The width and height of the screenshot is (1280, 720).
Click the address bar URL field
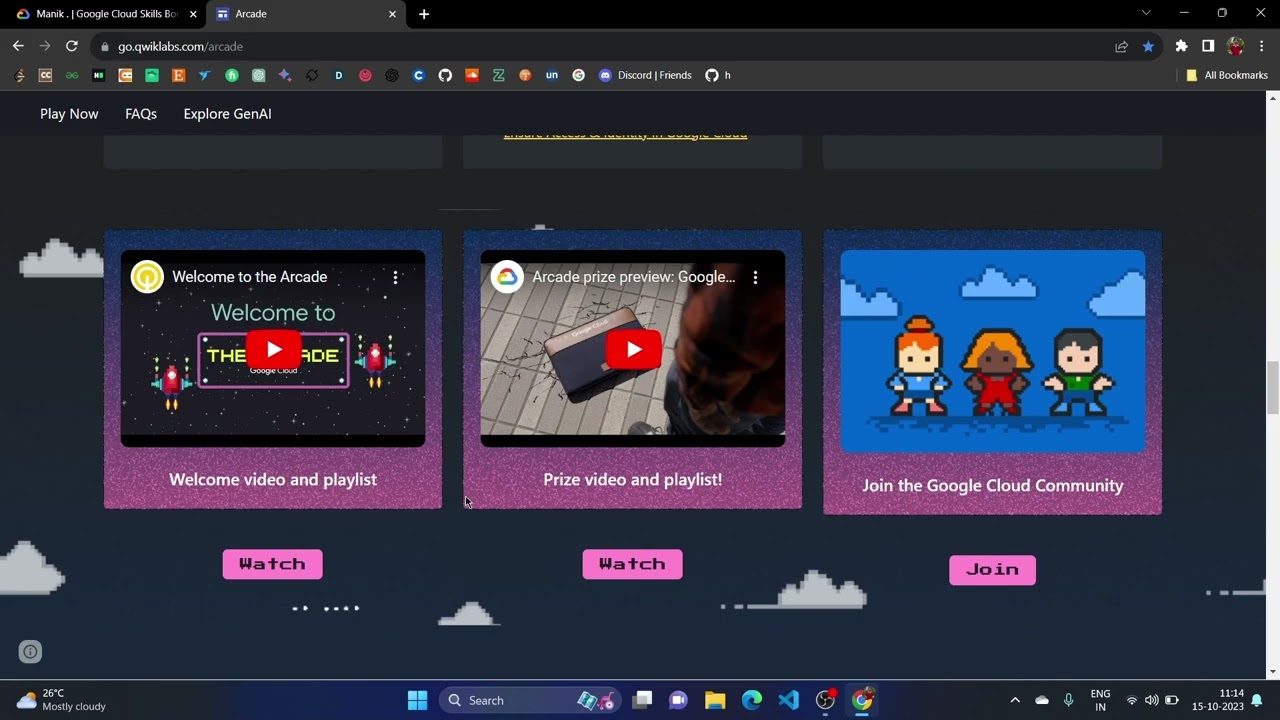600,46
